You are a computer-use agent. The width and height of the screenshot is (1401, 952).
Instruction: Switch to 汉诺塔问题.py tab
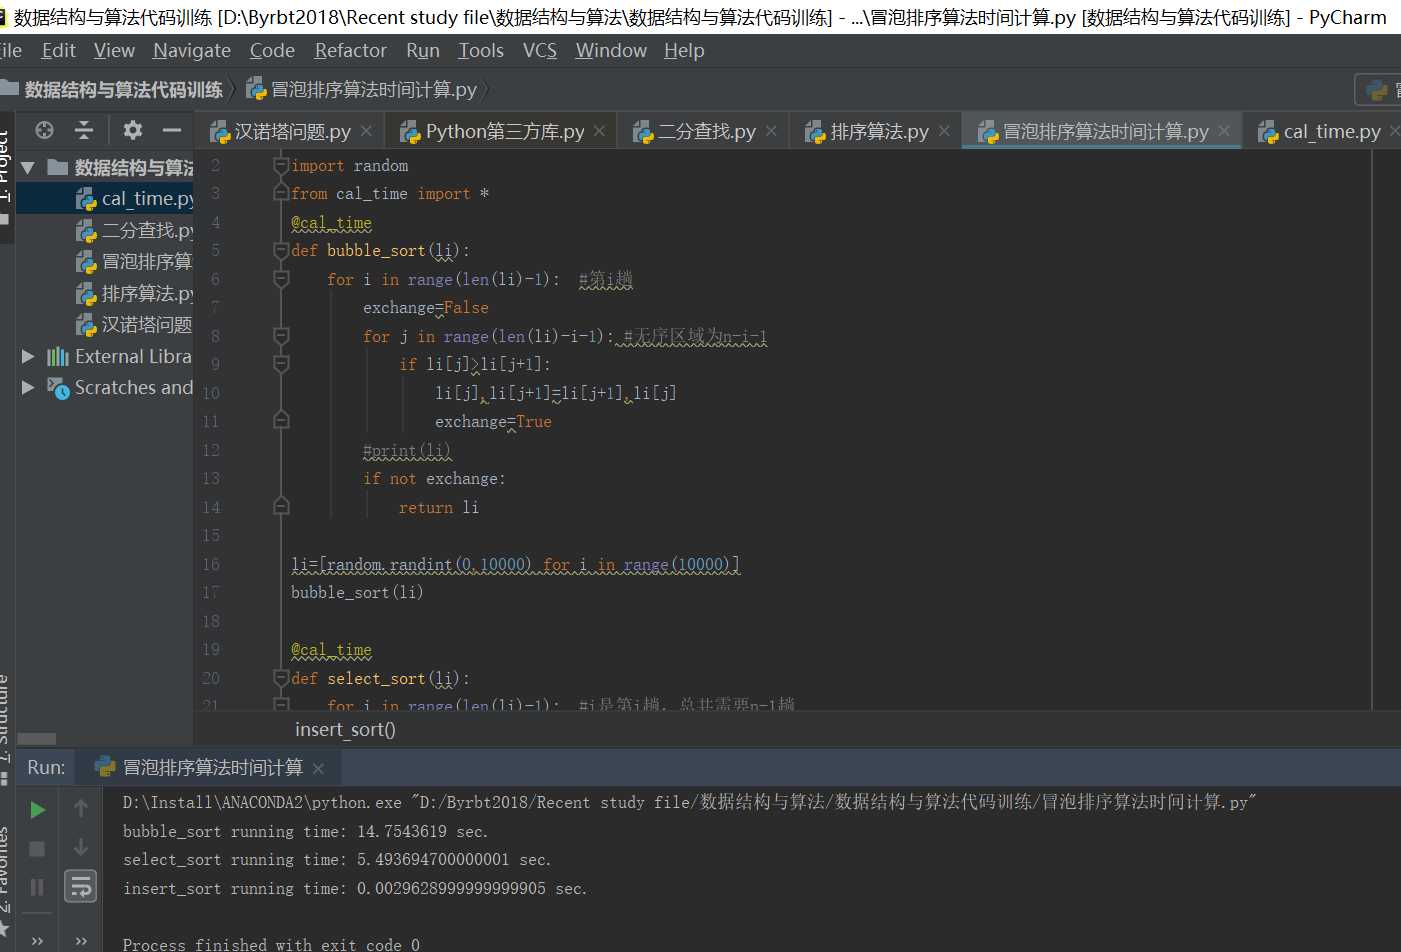tap(292, 131)
